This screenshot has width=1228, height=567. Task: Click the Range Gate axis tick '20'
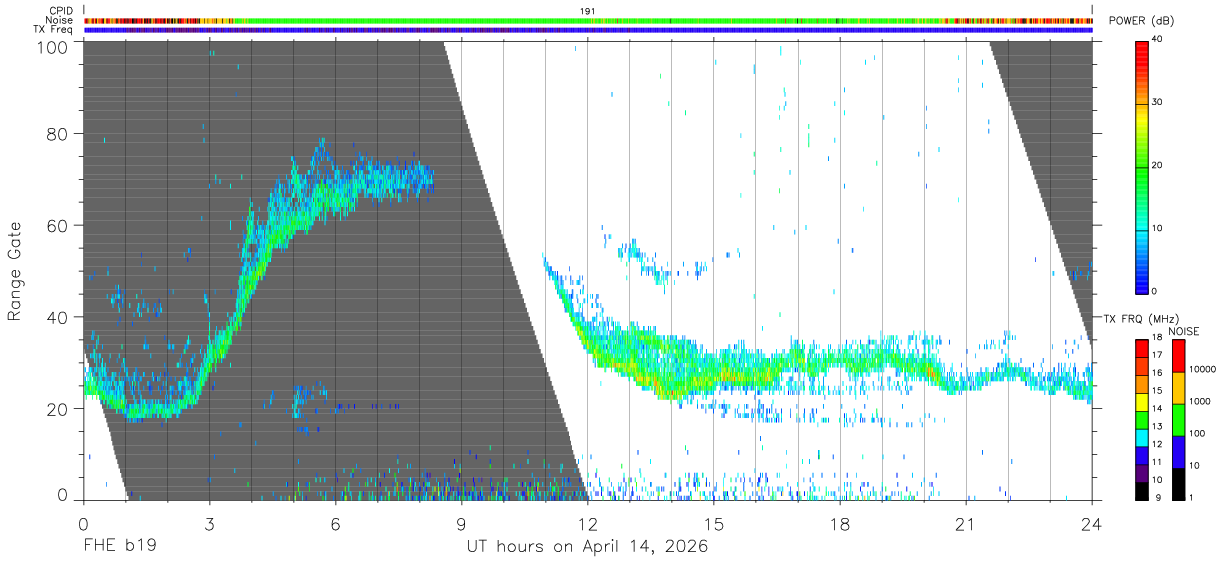pos(59,409)
